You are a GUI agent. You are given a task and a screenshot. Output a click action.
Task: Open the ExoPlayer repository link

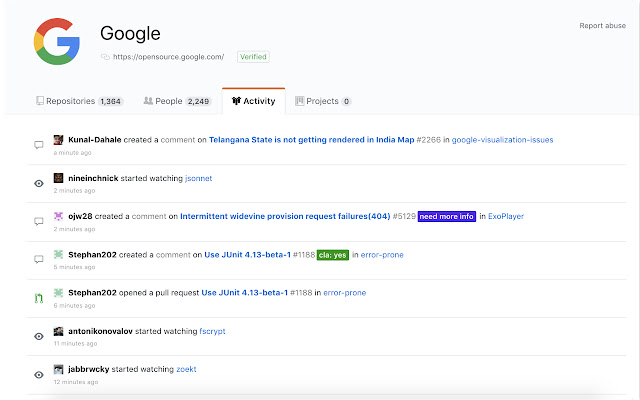506,216
